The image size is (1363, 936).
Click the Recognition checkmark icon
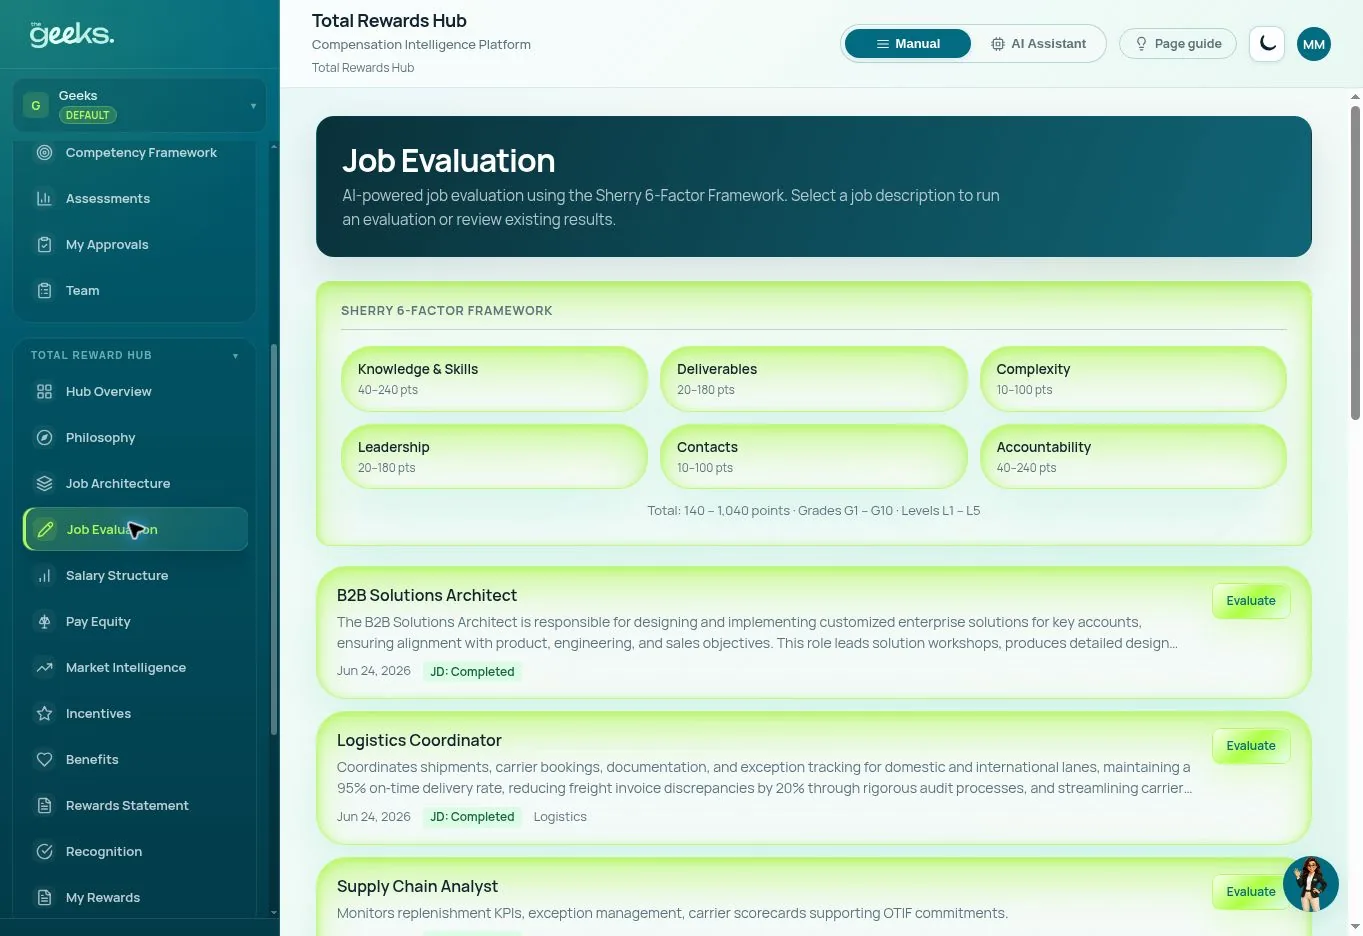click(x=44, y=852)
